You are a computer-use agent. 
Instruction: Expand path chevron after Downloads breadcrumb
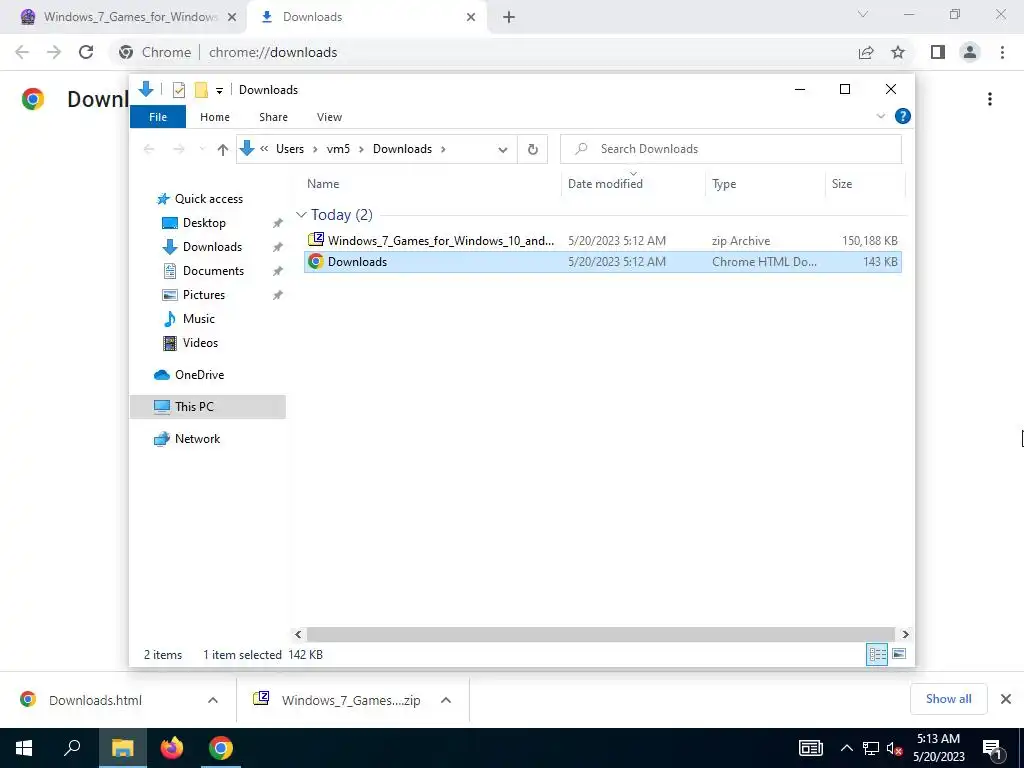click(x=443, y=150)
